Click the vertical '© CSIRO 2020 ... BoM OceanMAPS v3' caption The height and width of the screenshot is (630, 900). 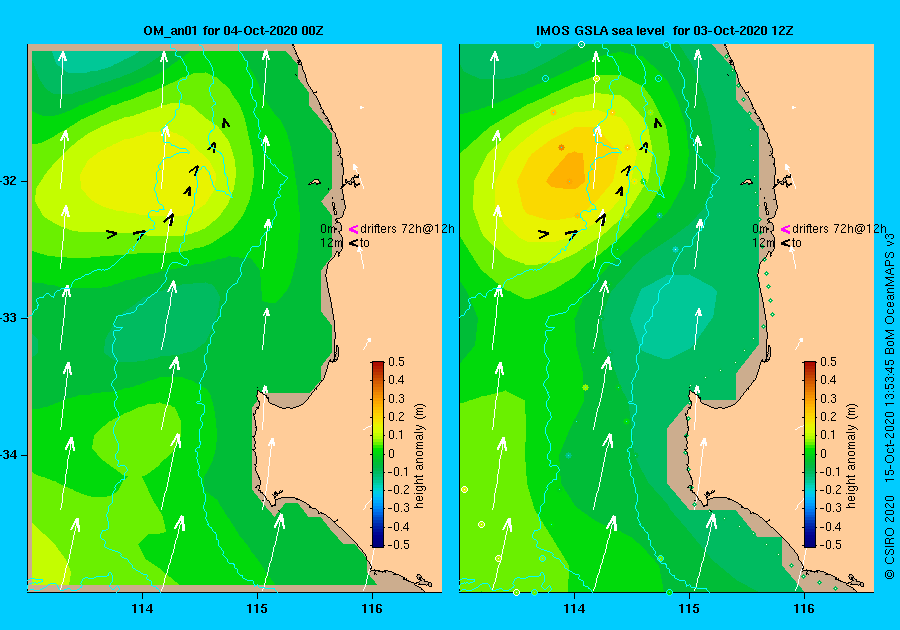890,406
